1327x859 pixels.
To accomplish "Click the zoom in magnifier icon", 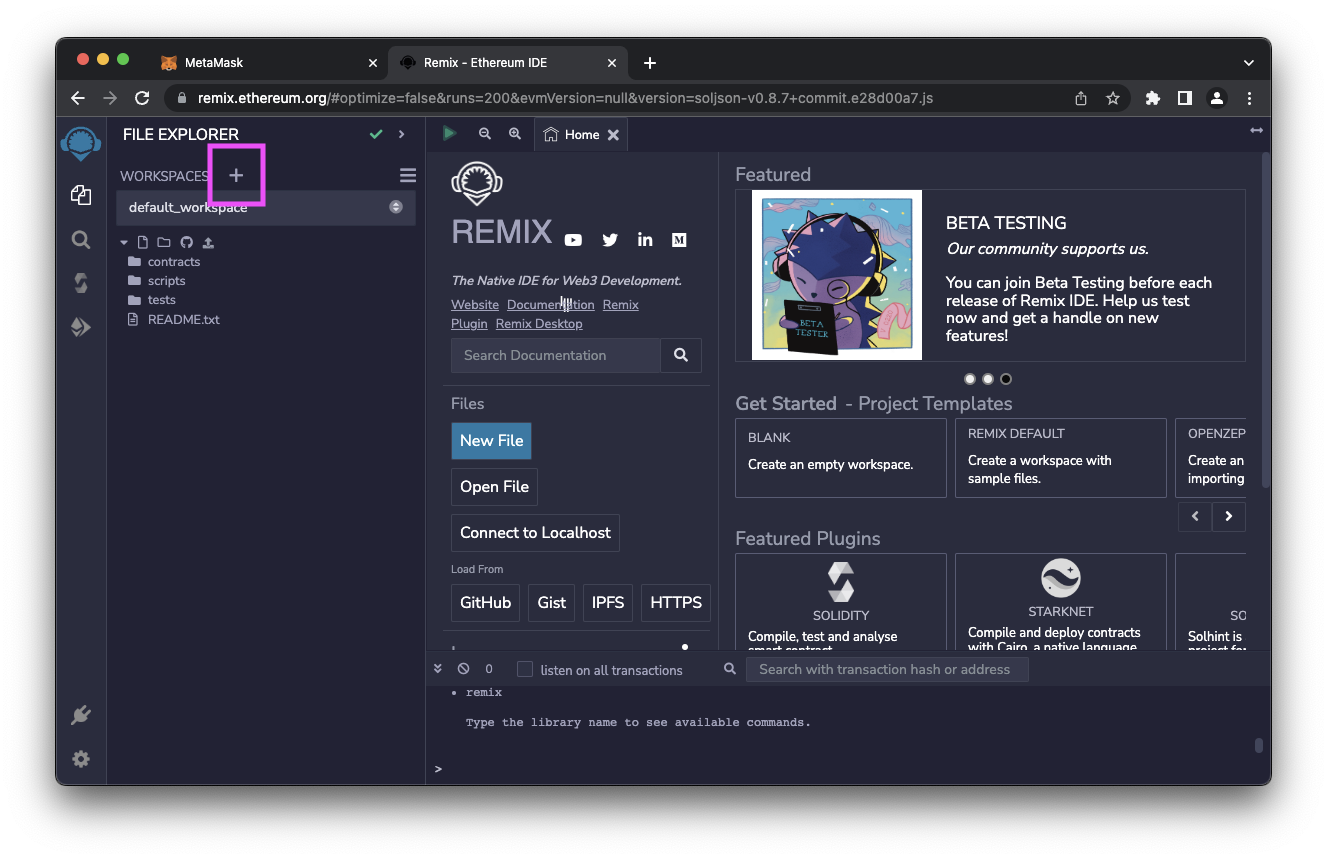I will tap(515, 133).
